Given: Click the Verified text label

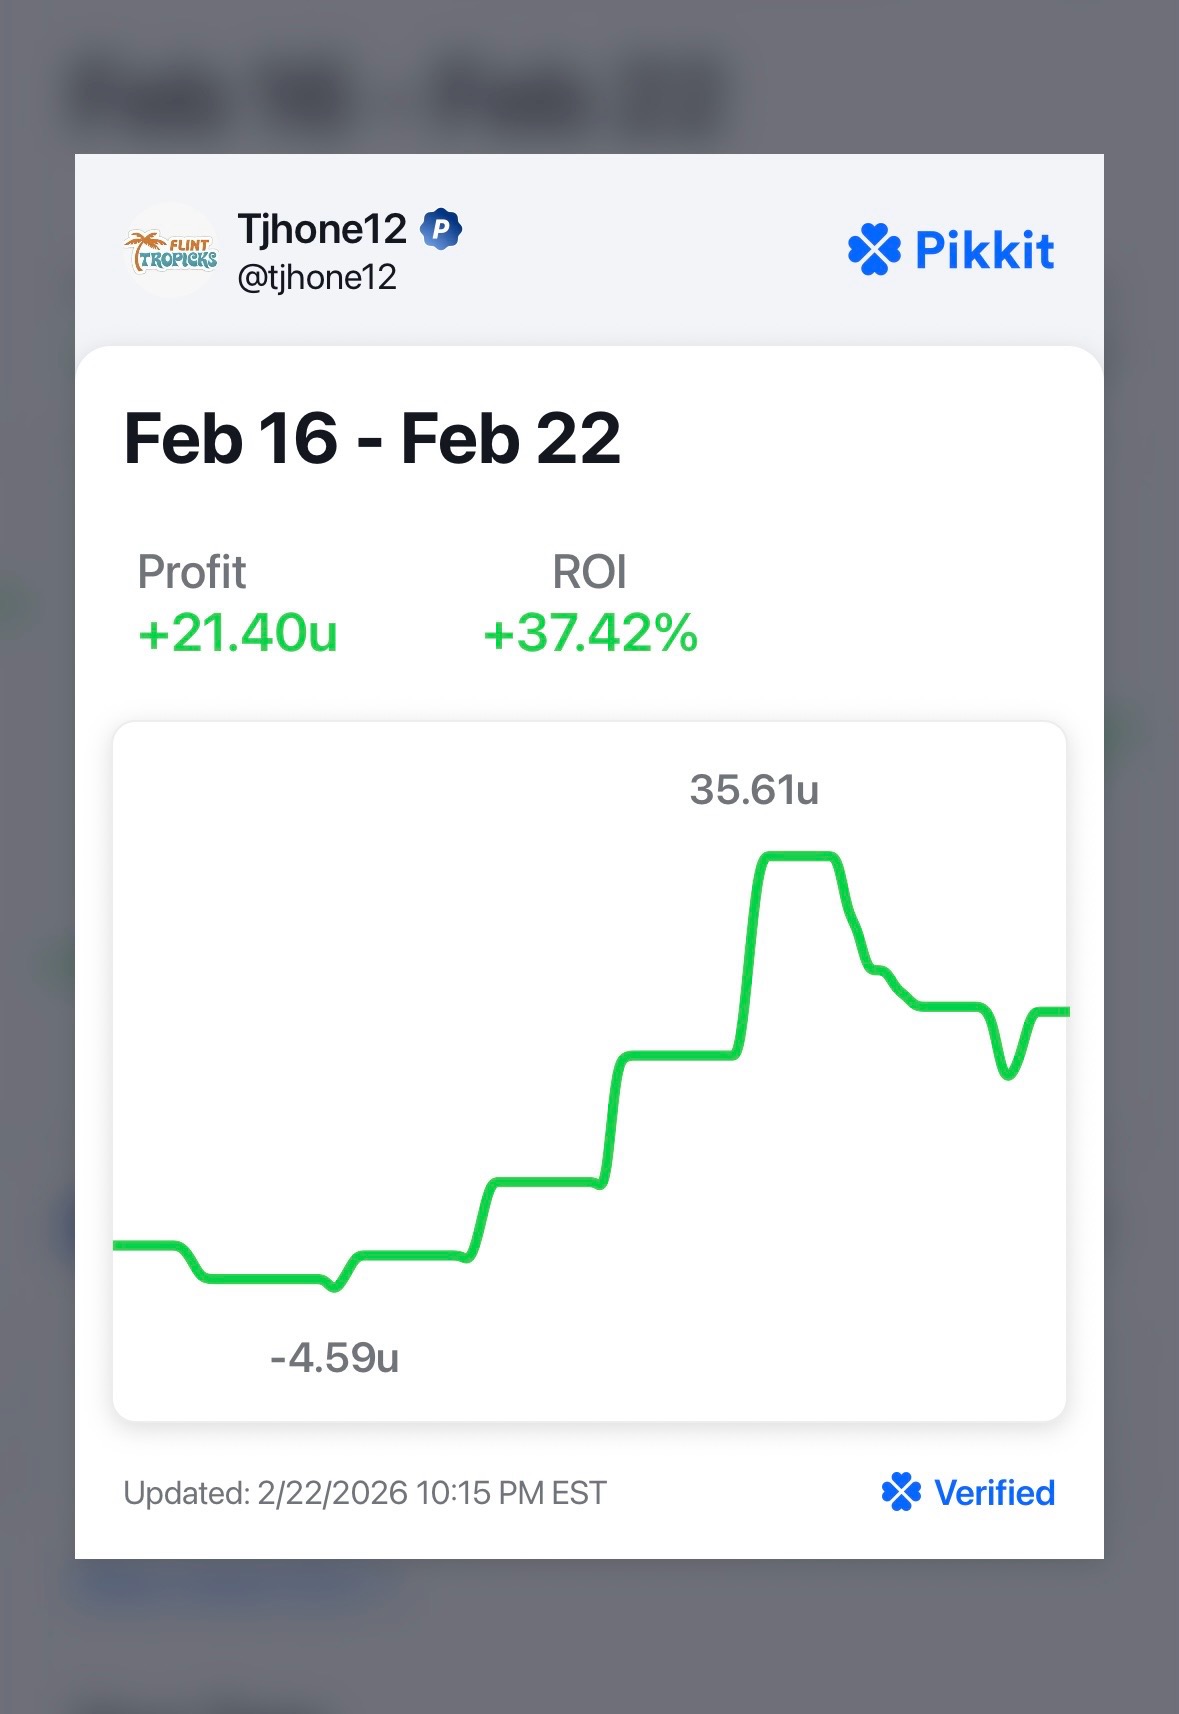Looking at the screenshot, I should coord(994,1493).
